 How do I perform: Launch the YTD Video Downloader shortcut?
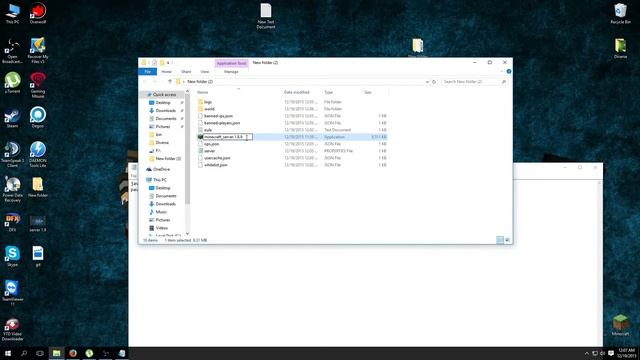pyautogui.click(x=12, y=329)
